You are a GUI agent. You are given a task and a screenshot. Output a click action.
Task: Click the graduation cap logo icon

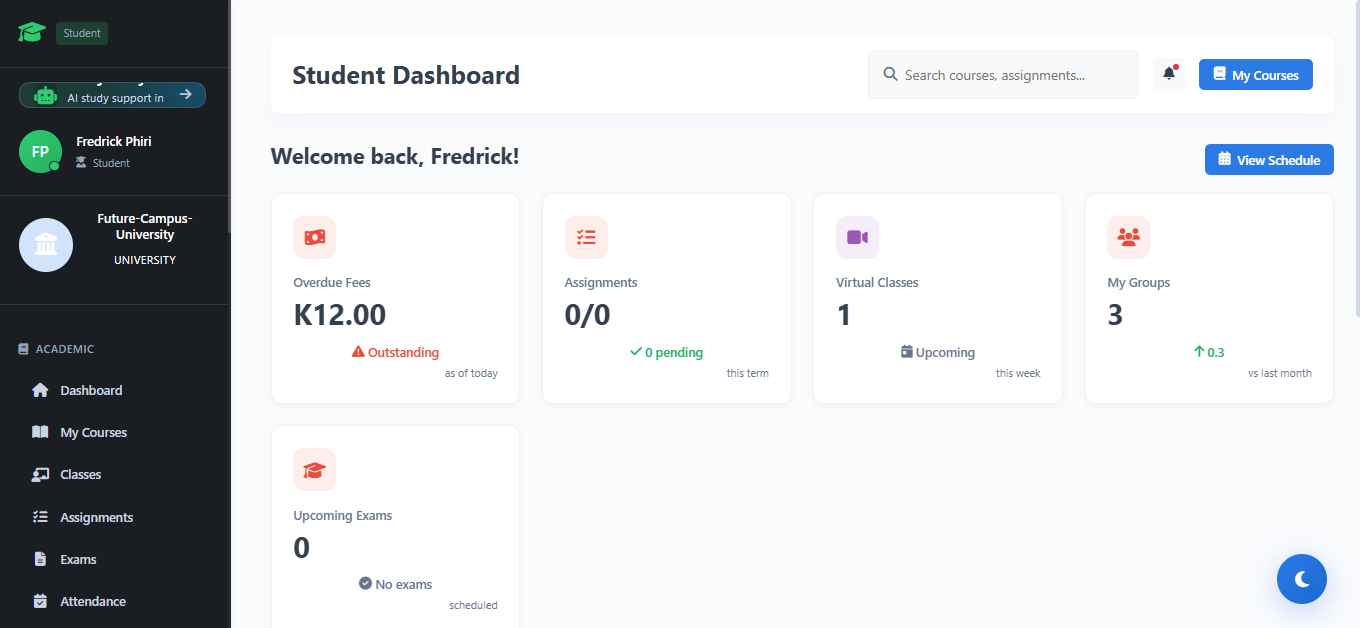[x=32, y=33]
